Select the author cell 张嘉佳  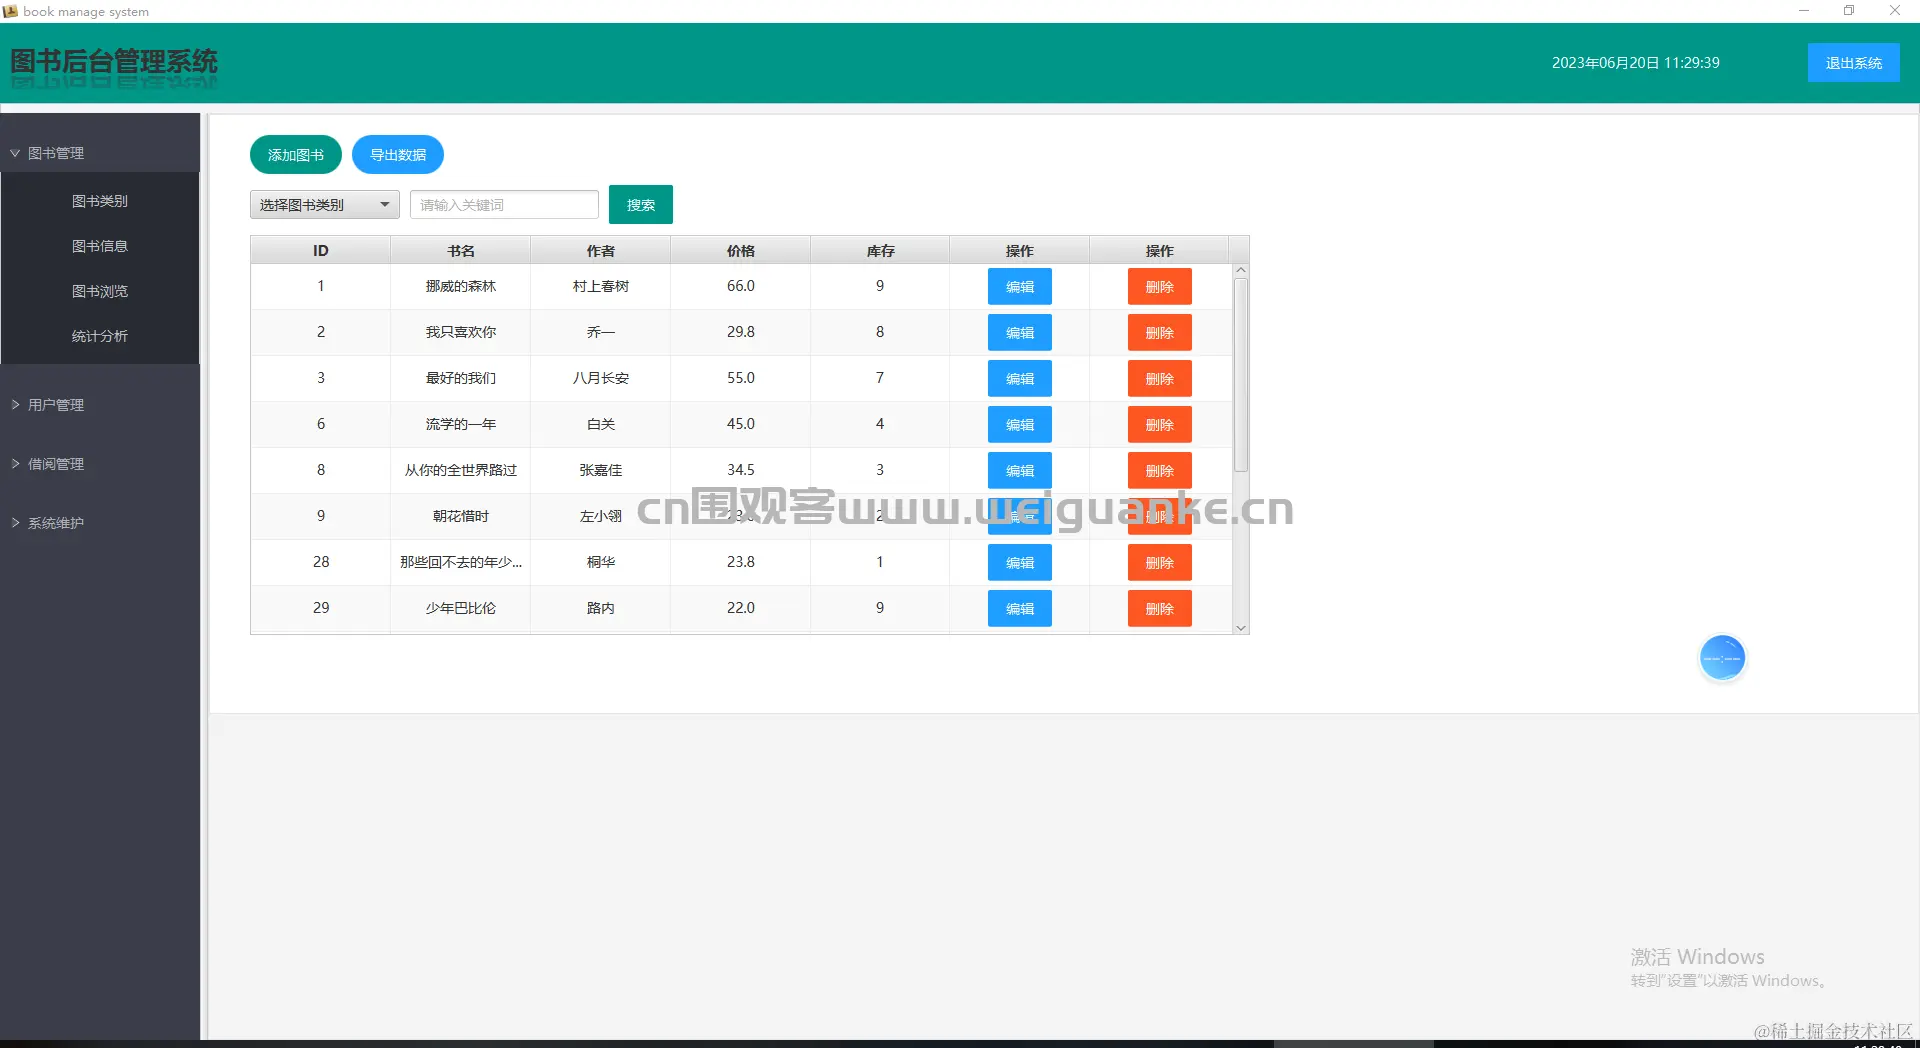601,470
